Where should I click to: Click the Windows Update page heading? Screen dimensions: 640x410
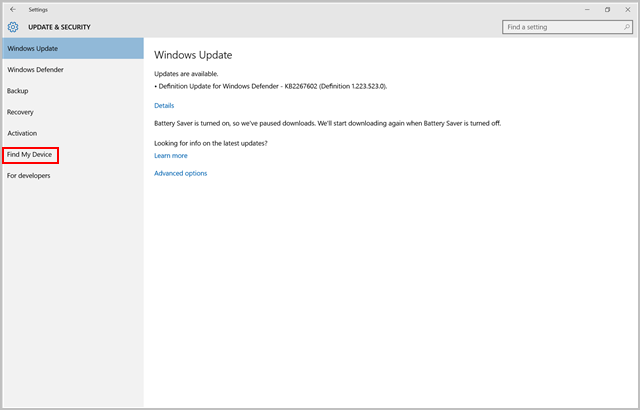click(x=193, y=55)
